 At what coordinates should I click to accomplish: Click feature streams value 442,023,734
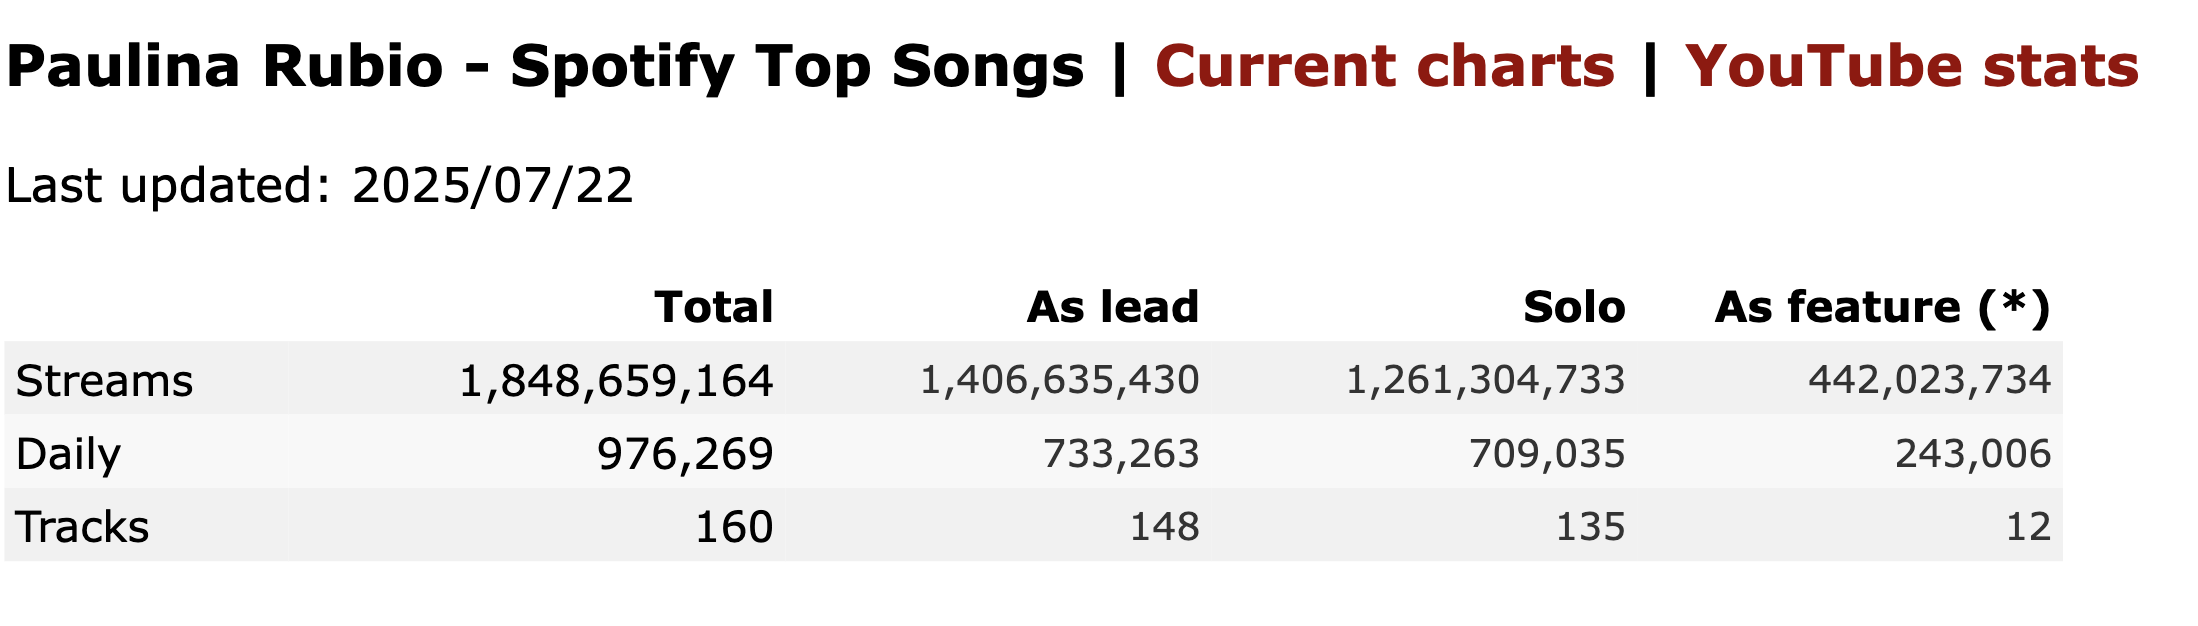[x=1930, y=380]
